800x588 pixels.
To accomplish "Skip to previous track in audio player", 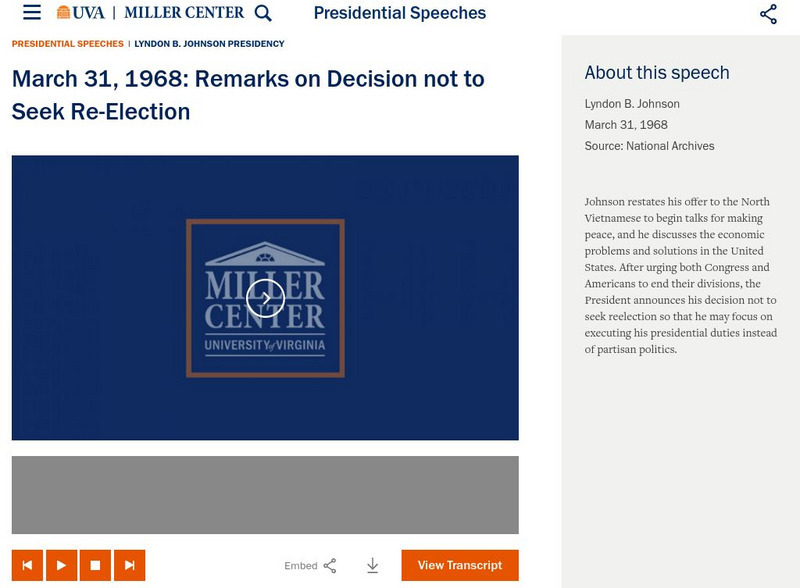I will tap(27, 565).
